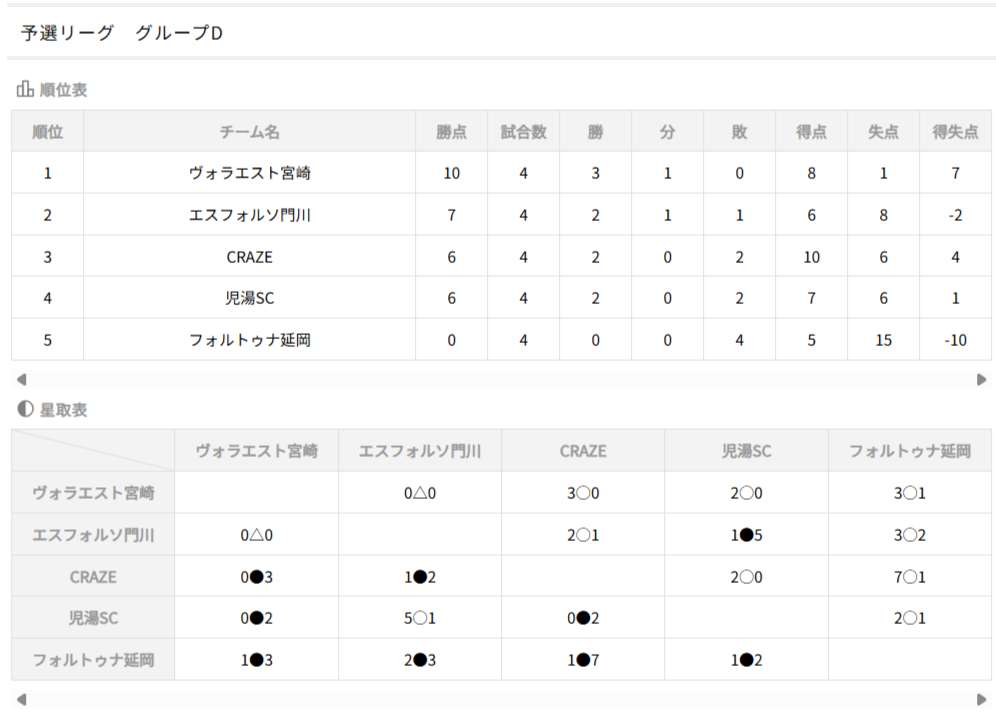Click the 児湯SC column header in 星取表

tap(746, 451)
